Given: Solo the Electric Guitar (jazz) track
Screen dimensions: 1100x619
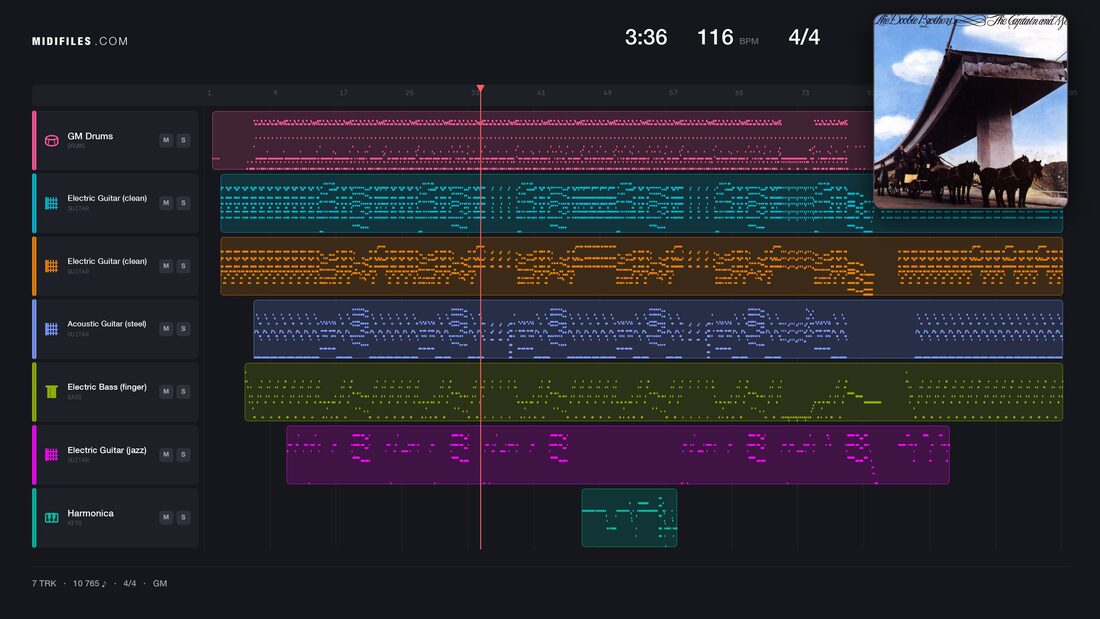Looking at the screenshot, I should click(183, 455).
